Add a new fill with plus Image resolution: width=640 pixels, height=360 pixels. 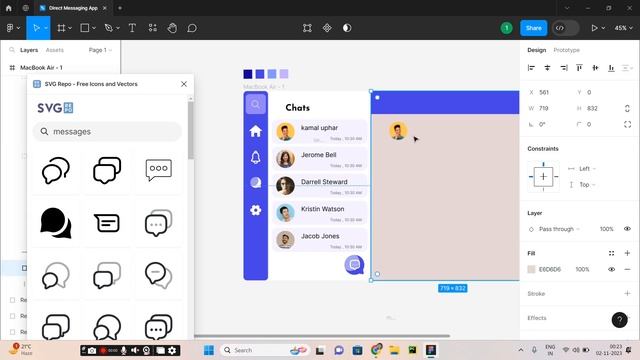[x=627, y=253]
